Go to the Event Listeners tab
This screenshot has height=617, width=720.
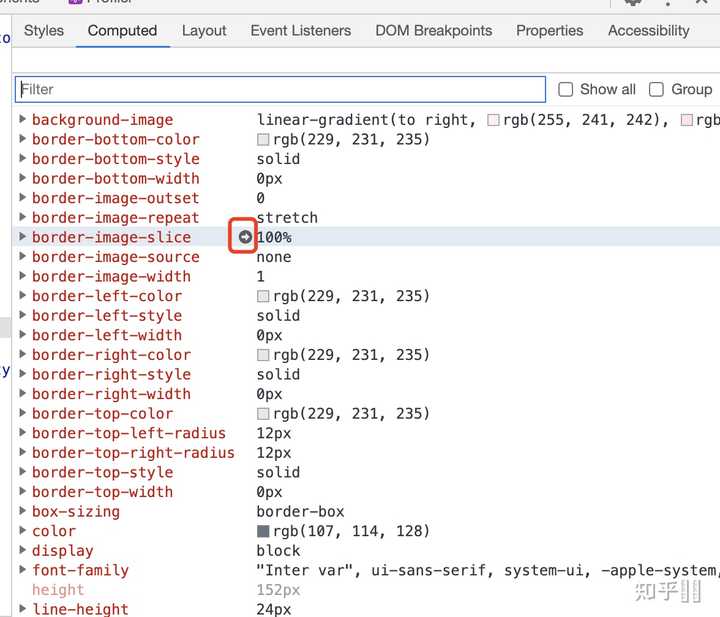tap(300, 30)
